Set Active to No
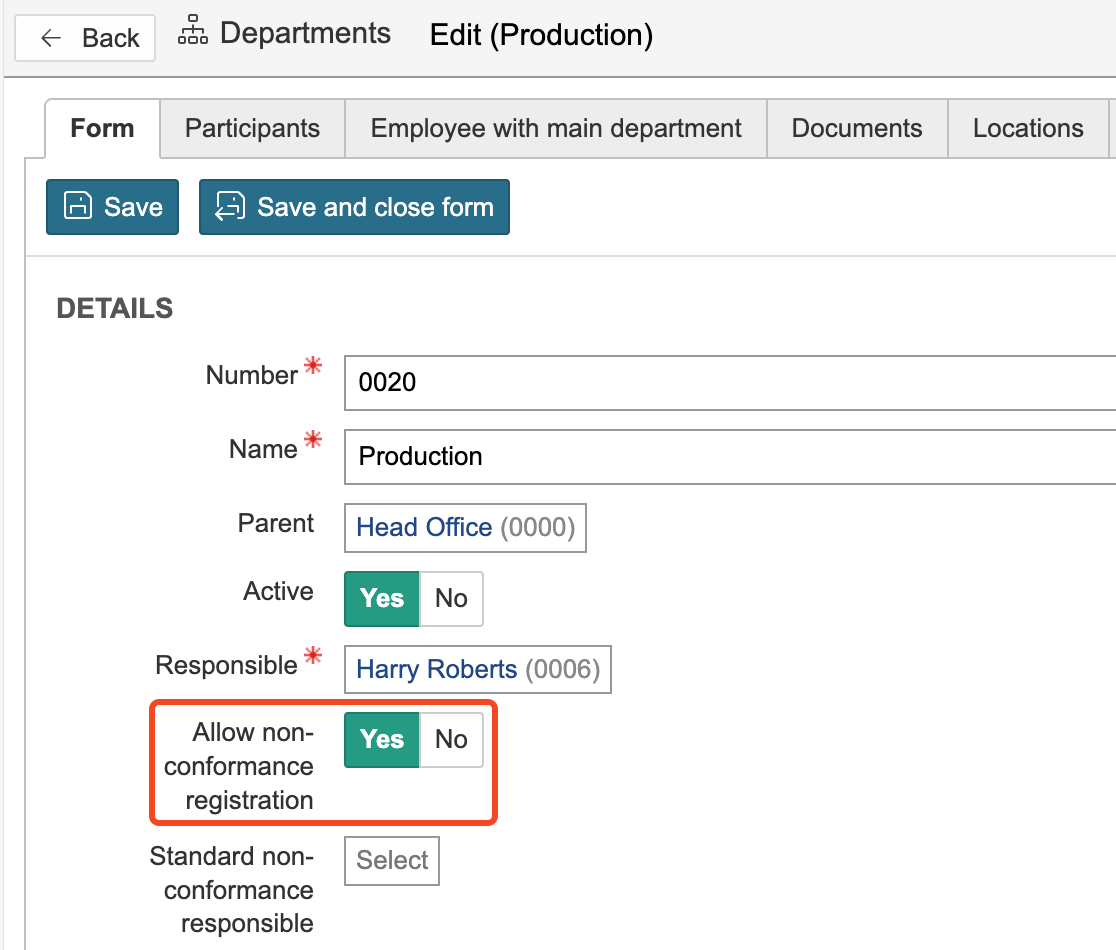Image resolution: width=1116 pixels, height=950 pixels. coord(451,598)
